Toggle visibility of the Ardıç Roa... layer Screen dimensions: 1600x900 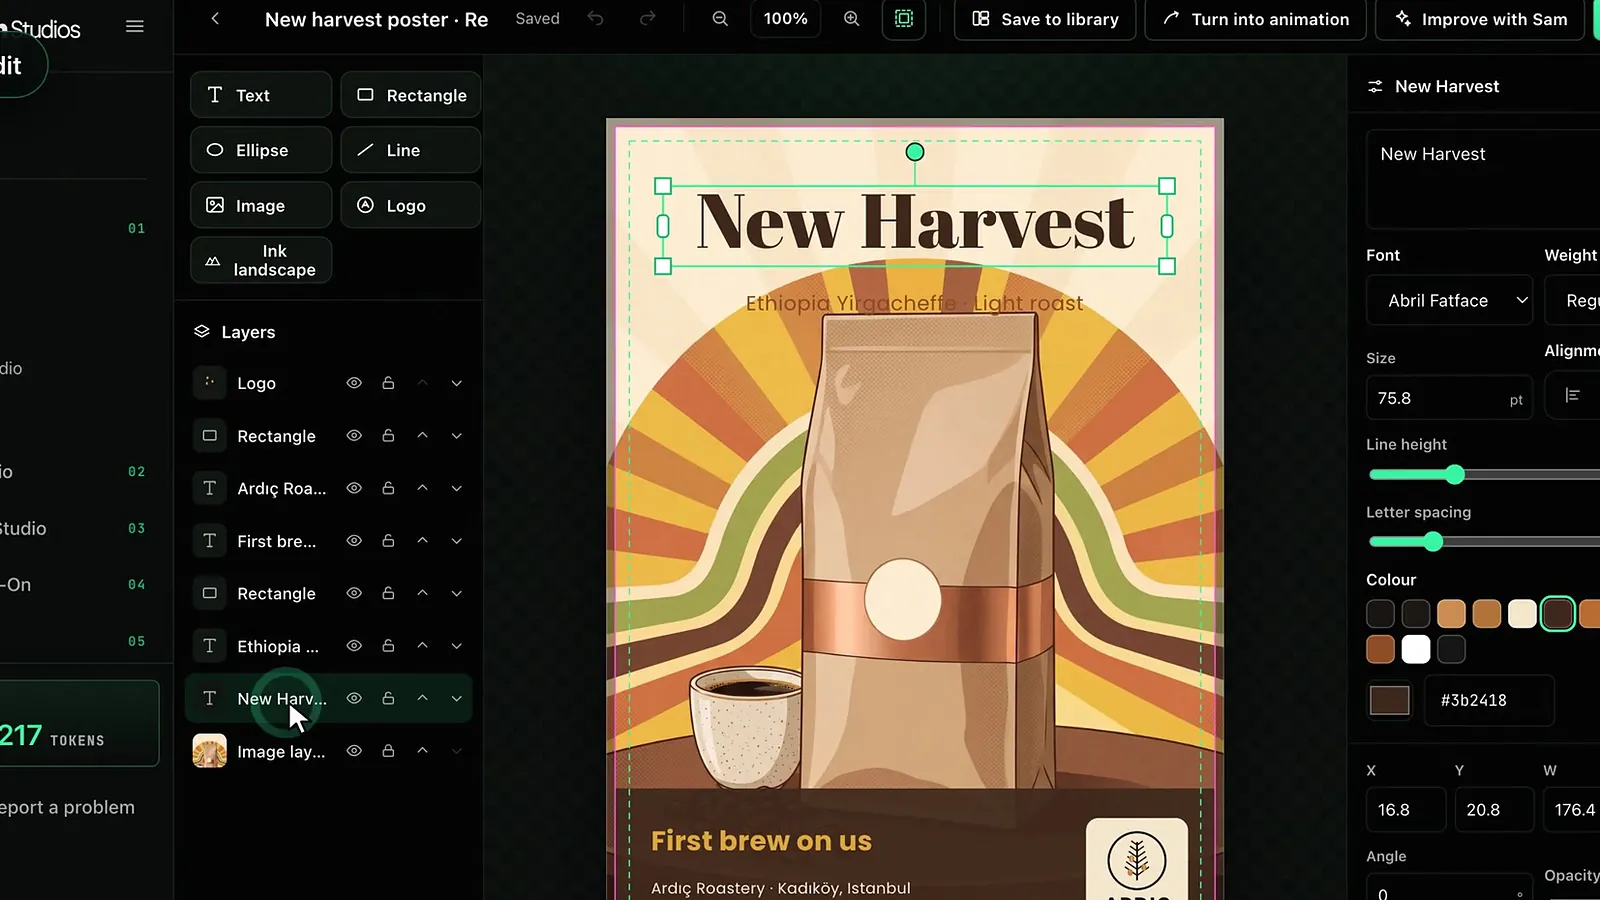tap(354, 488)
